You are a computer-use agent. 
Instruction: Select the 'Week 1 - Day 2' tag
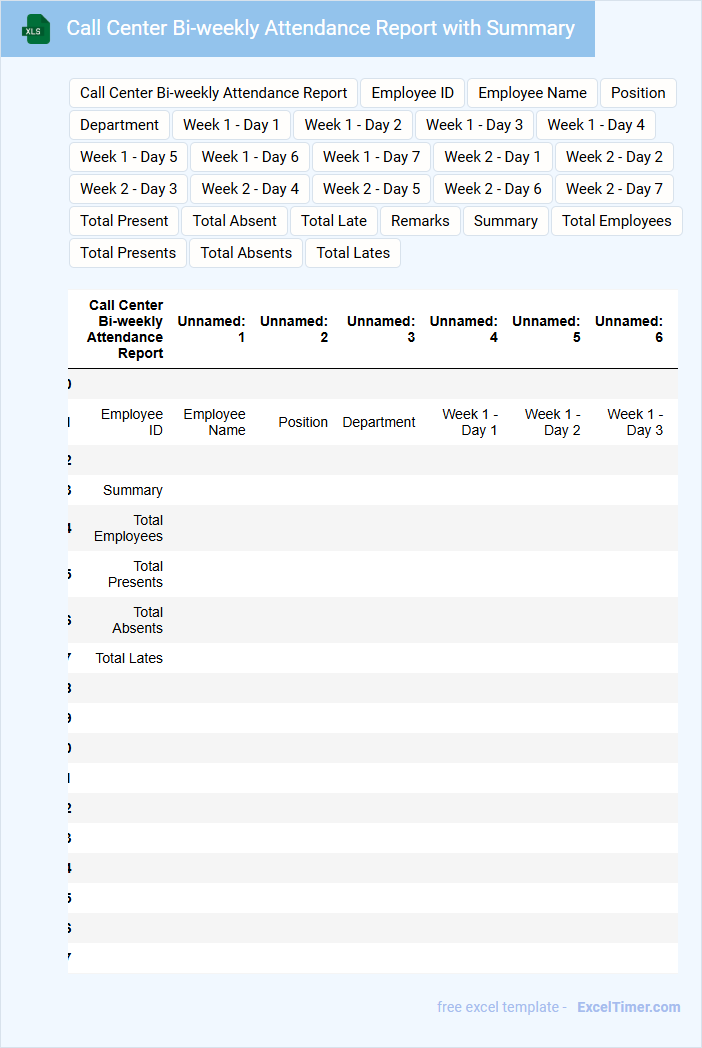[x=353, y=125]
